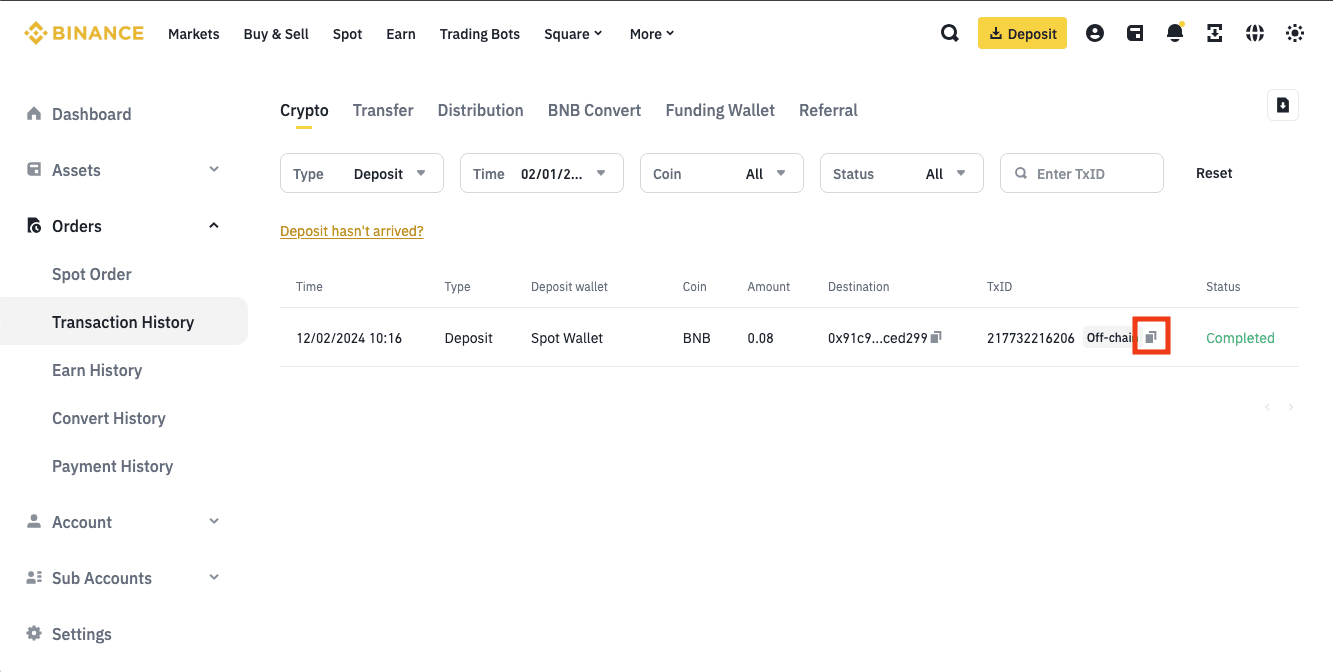The width and height of the screenshot is (1333, 672).
Task: Switch to the Distribution tab
Action: 481,111
